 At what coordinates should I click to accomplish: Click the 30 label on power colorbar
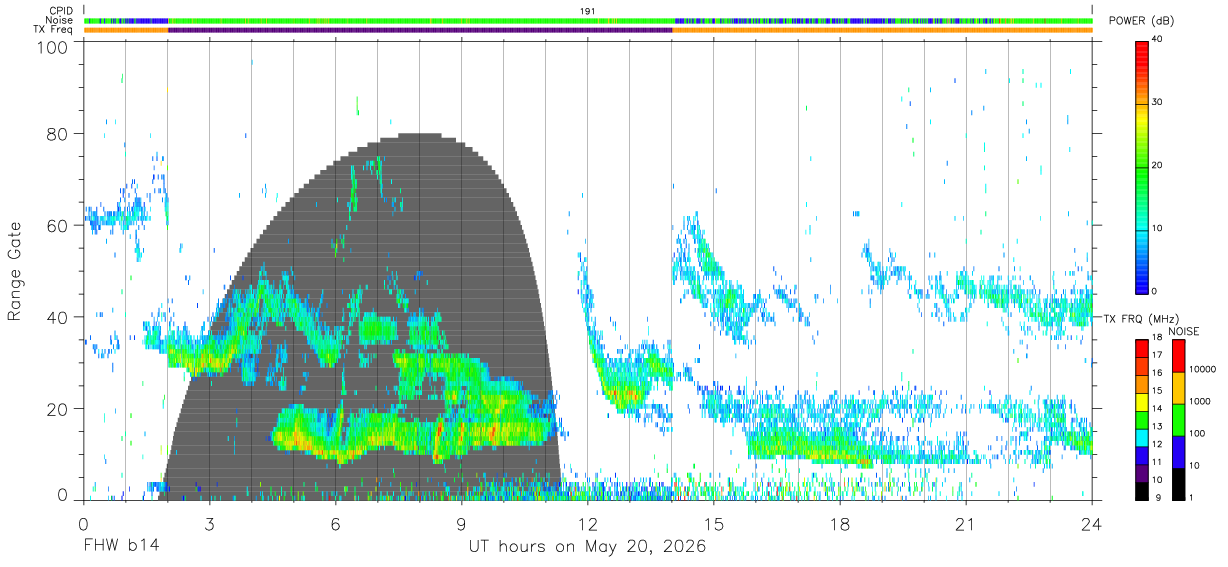tap(1156, 103)
